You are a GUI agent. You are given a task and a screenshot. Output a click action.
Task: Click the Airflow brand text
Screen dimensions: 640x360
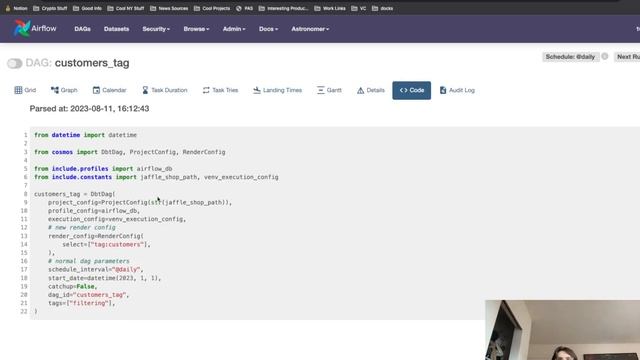pyautogui.click(x=44, y=29)
